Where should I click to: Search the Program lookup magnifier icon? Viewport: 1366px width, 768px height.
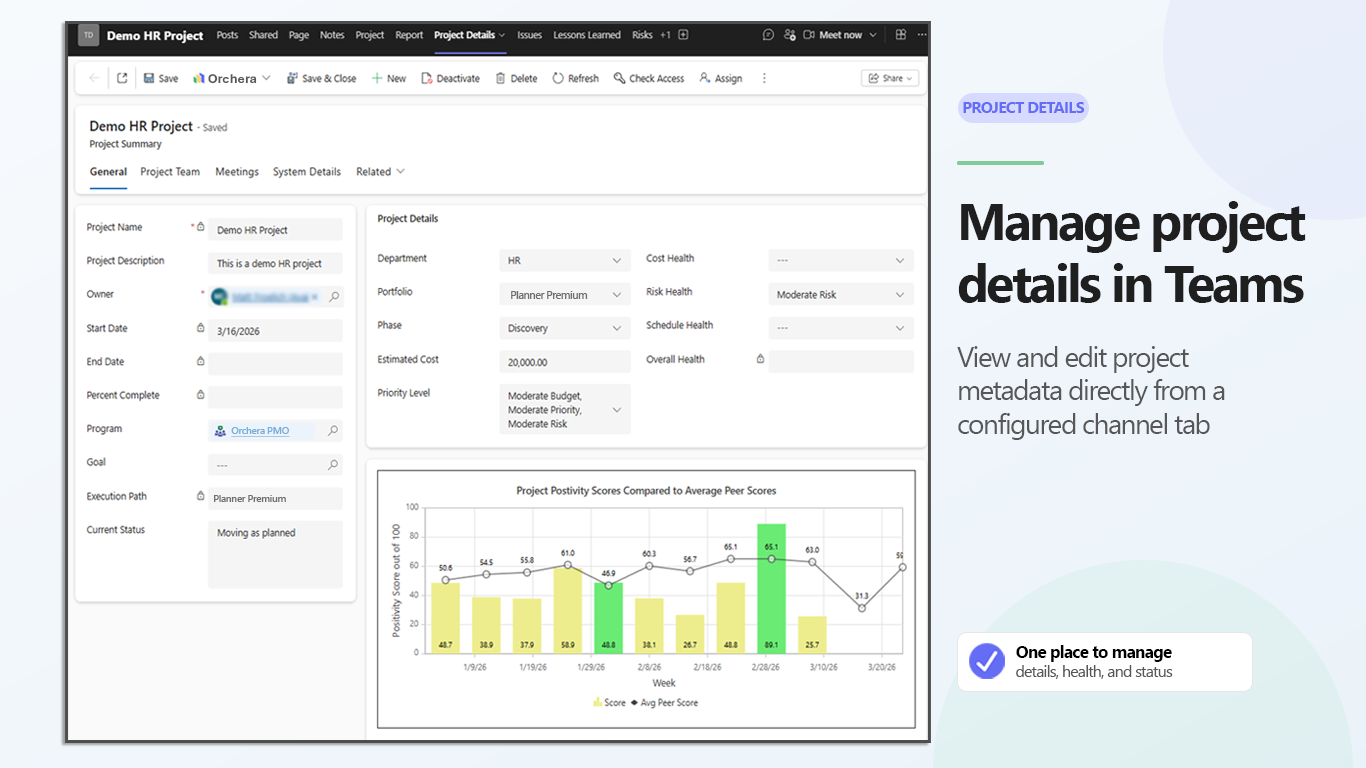click(334, 431)
